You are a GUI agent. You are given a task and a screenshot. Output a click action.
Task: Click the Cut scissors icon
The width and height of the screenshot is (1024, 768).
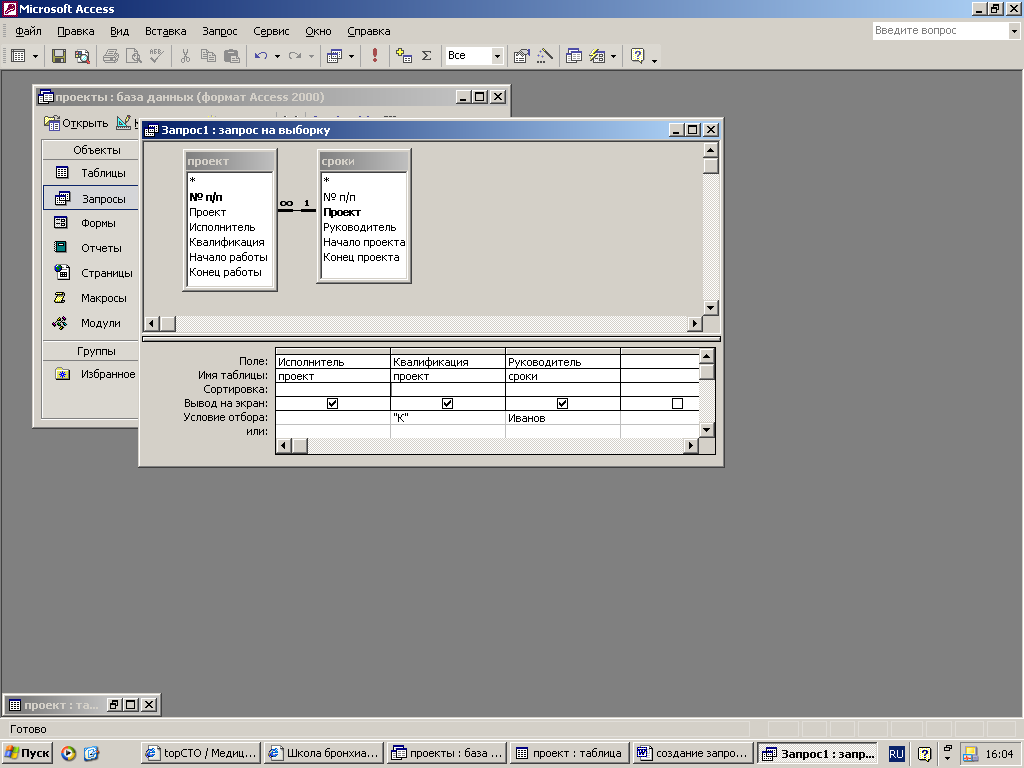click(x=185, y=56)
